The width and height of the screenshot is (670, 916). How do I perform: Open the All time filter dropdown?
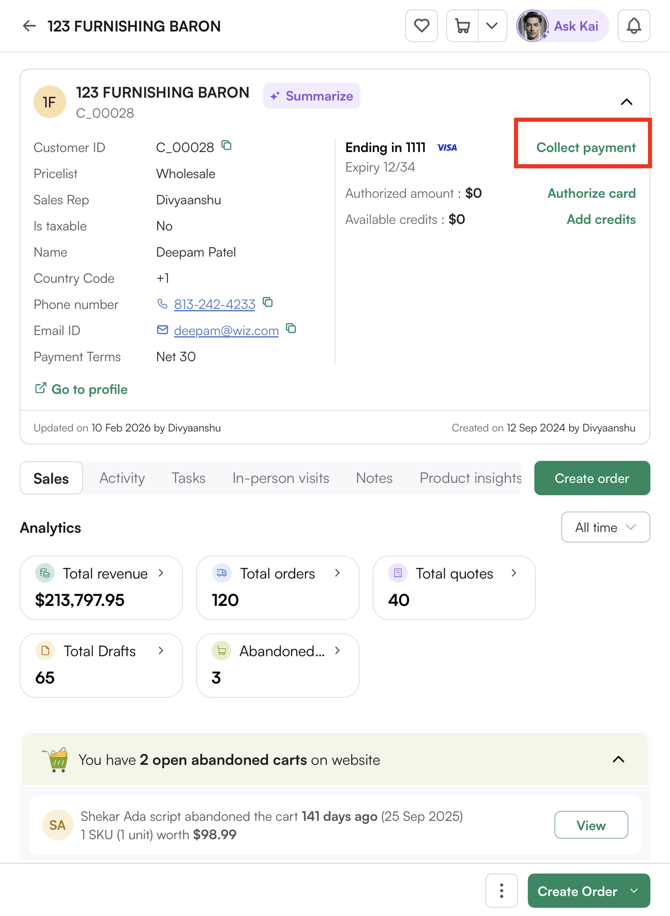click(605, 527)
